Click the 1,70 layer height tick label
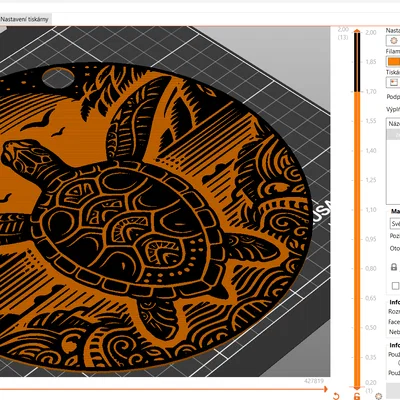 click(x=371, y=91)
